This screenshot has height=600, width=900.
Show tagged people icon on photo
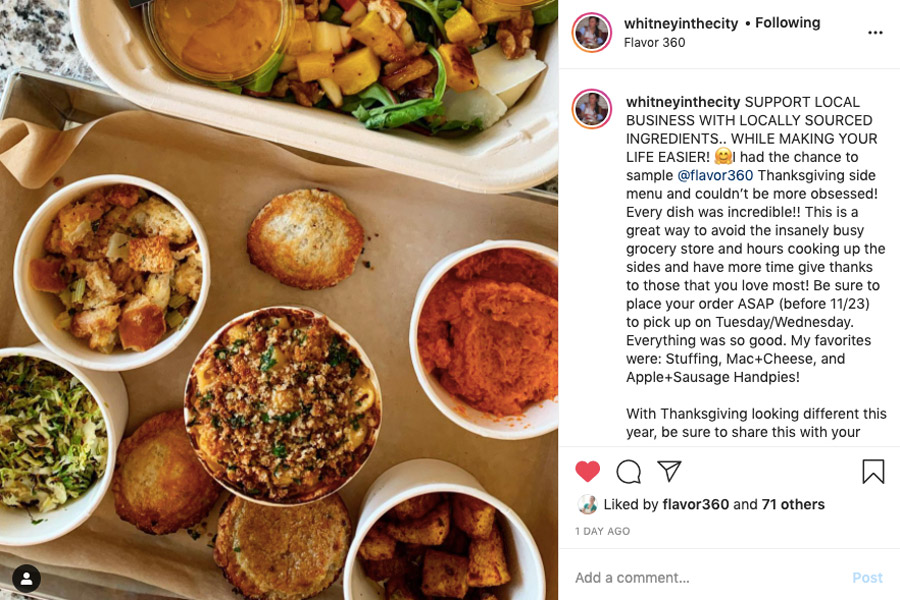[x=26, y=578]
